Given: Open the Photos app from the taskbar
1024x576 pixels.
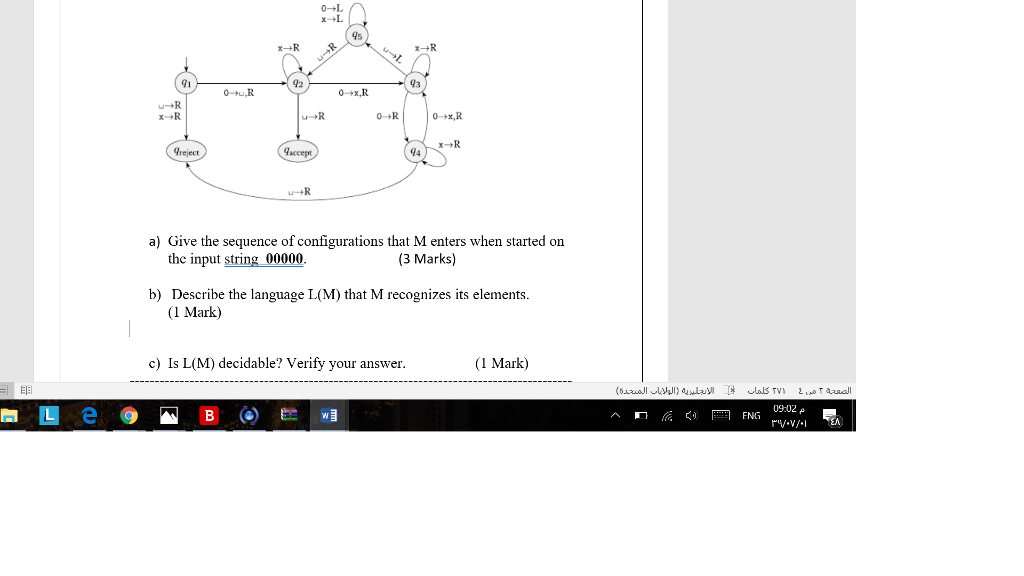Looking at the screenshot, I should tap(168, 414).
